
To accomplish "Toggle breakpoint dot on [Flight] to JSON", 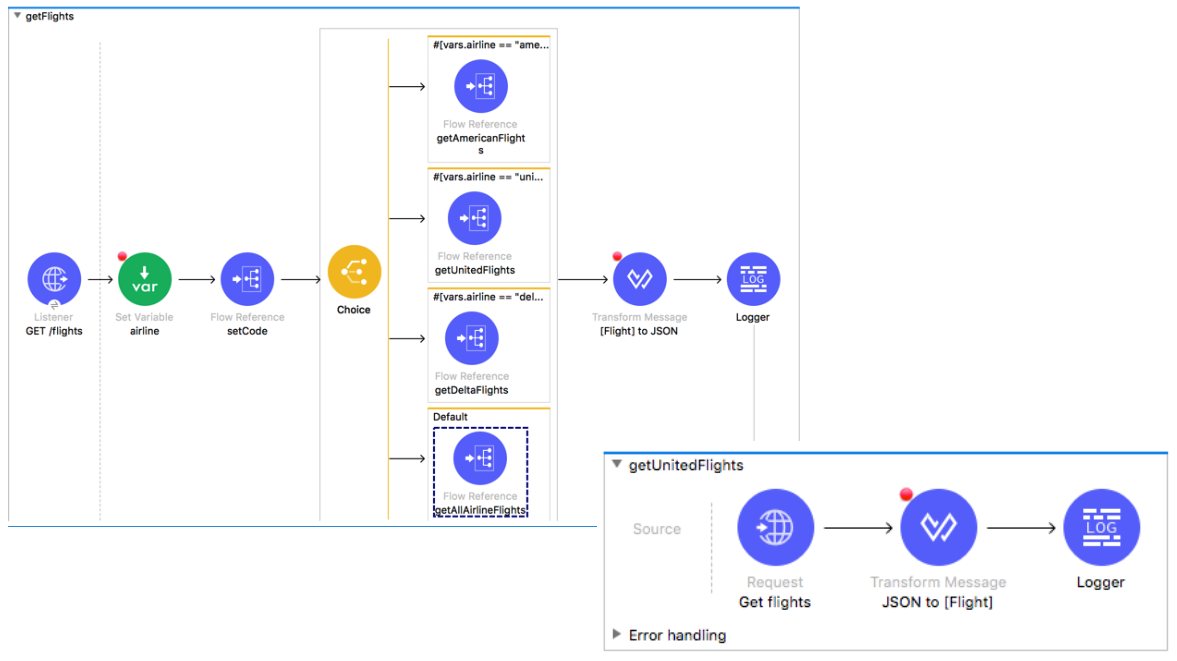I will point(617,257).
